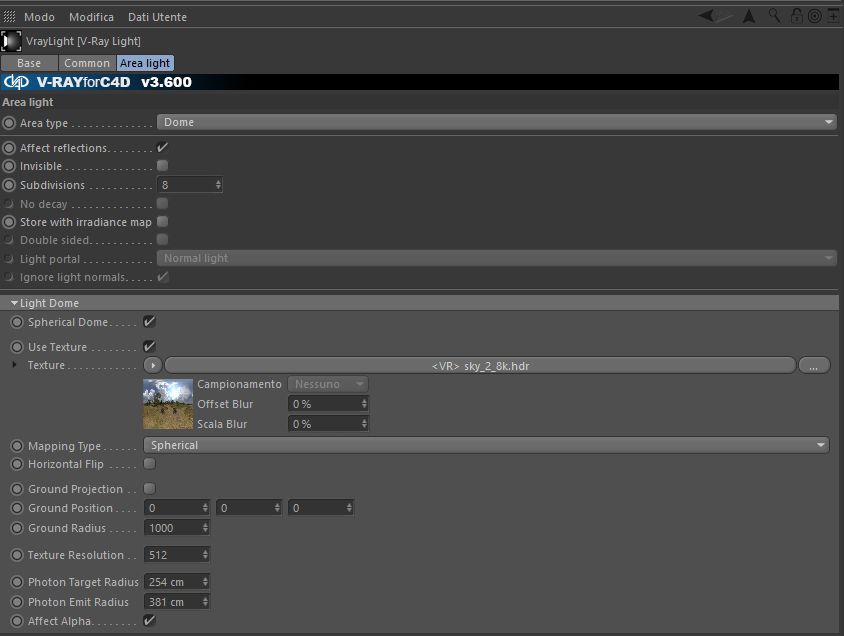
Task: Toggle the padlock lock element icon
Action: point(796,16)
